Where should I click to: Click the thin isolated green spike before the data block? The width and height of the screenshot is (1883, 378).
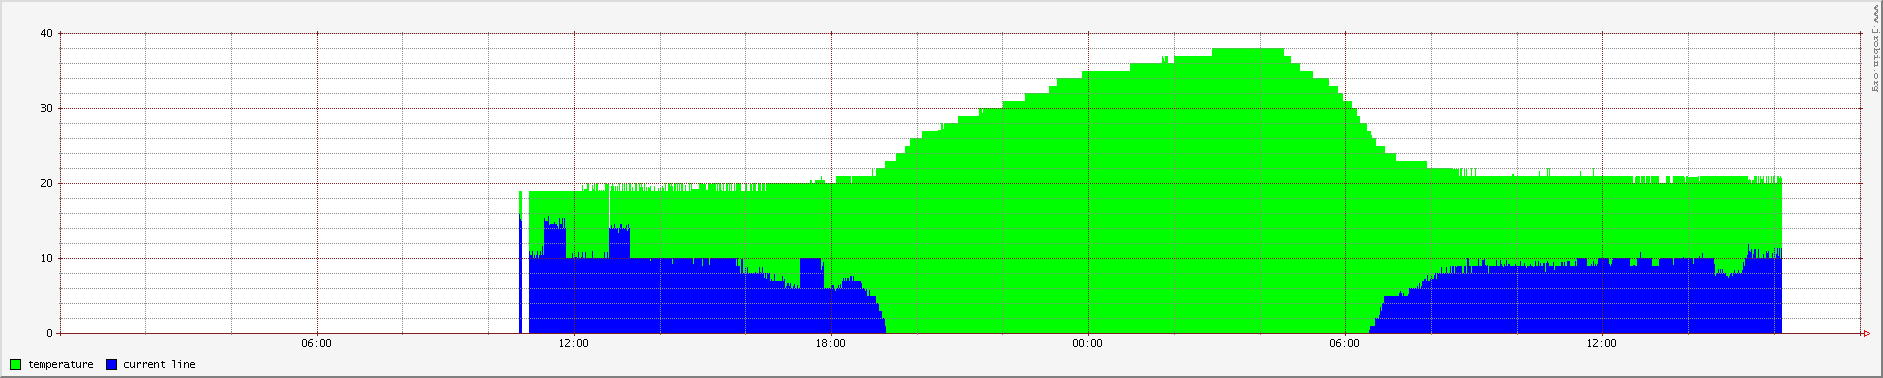(x=520, y=203)
